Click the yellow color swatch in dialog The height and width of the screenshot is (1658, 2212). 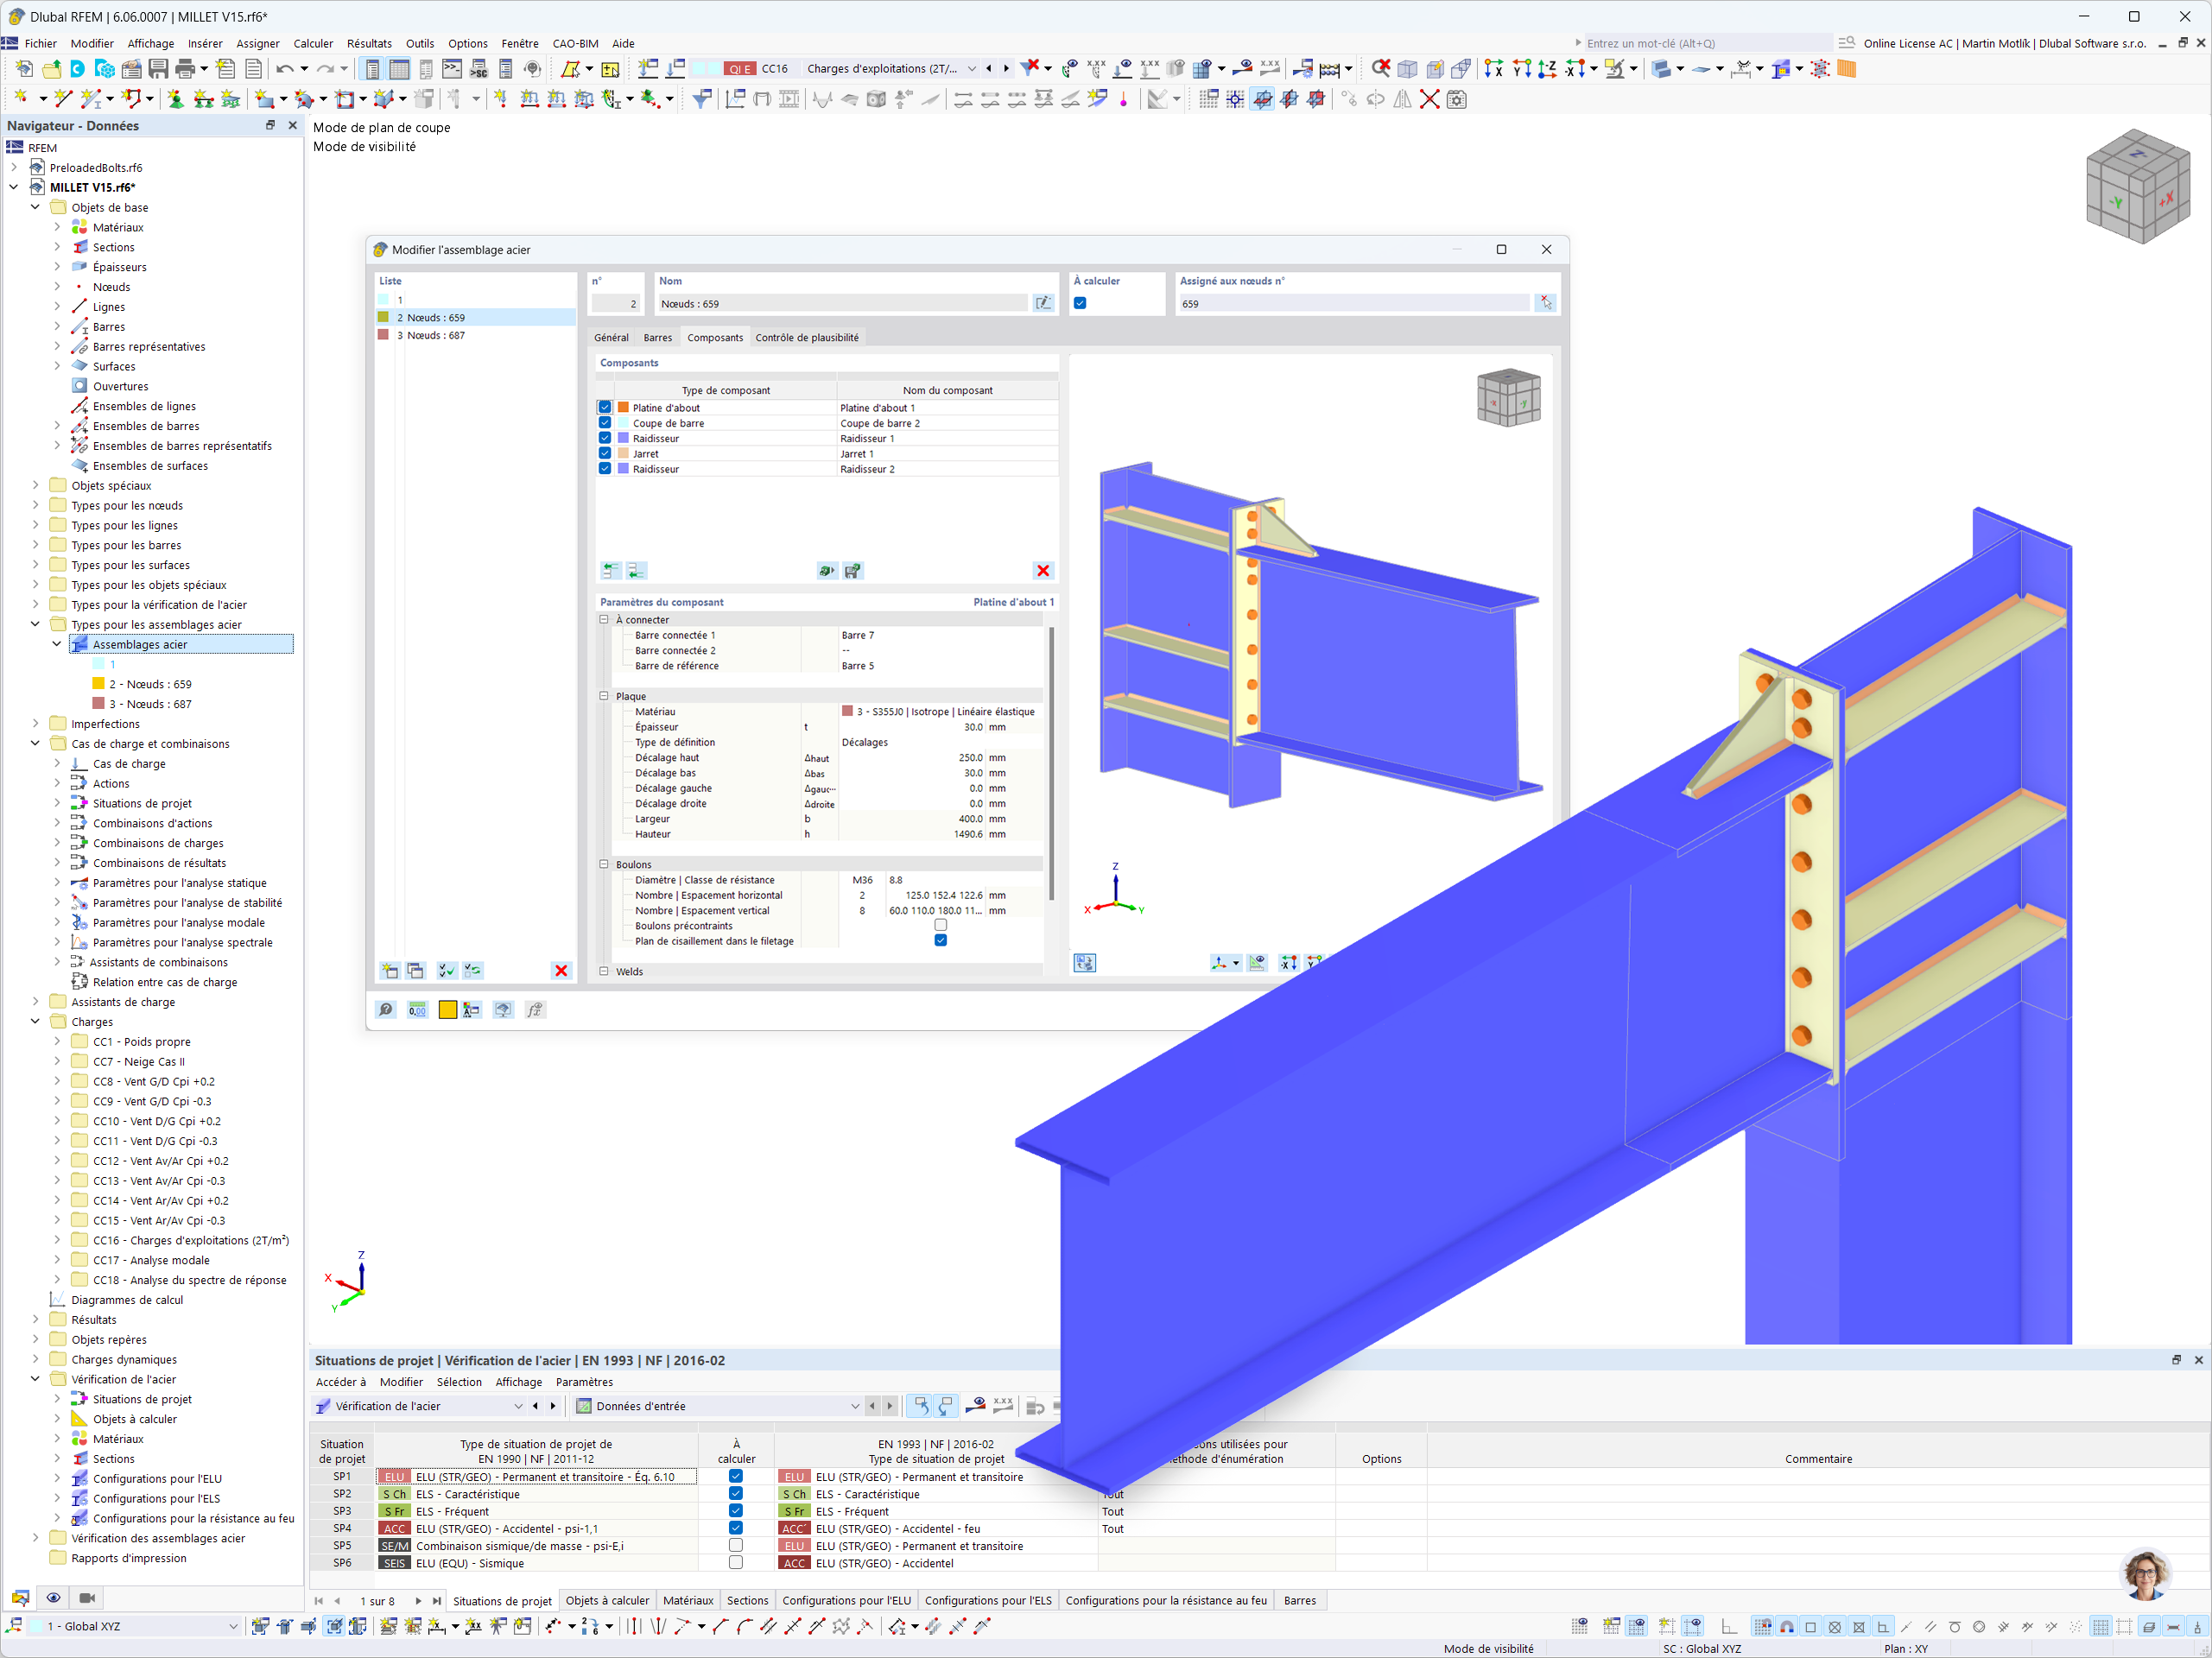pos(447,1010)
